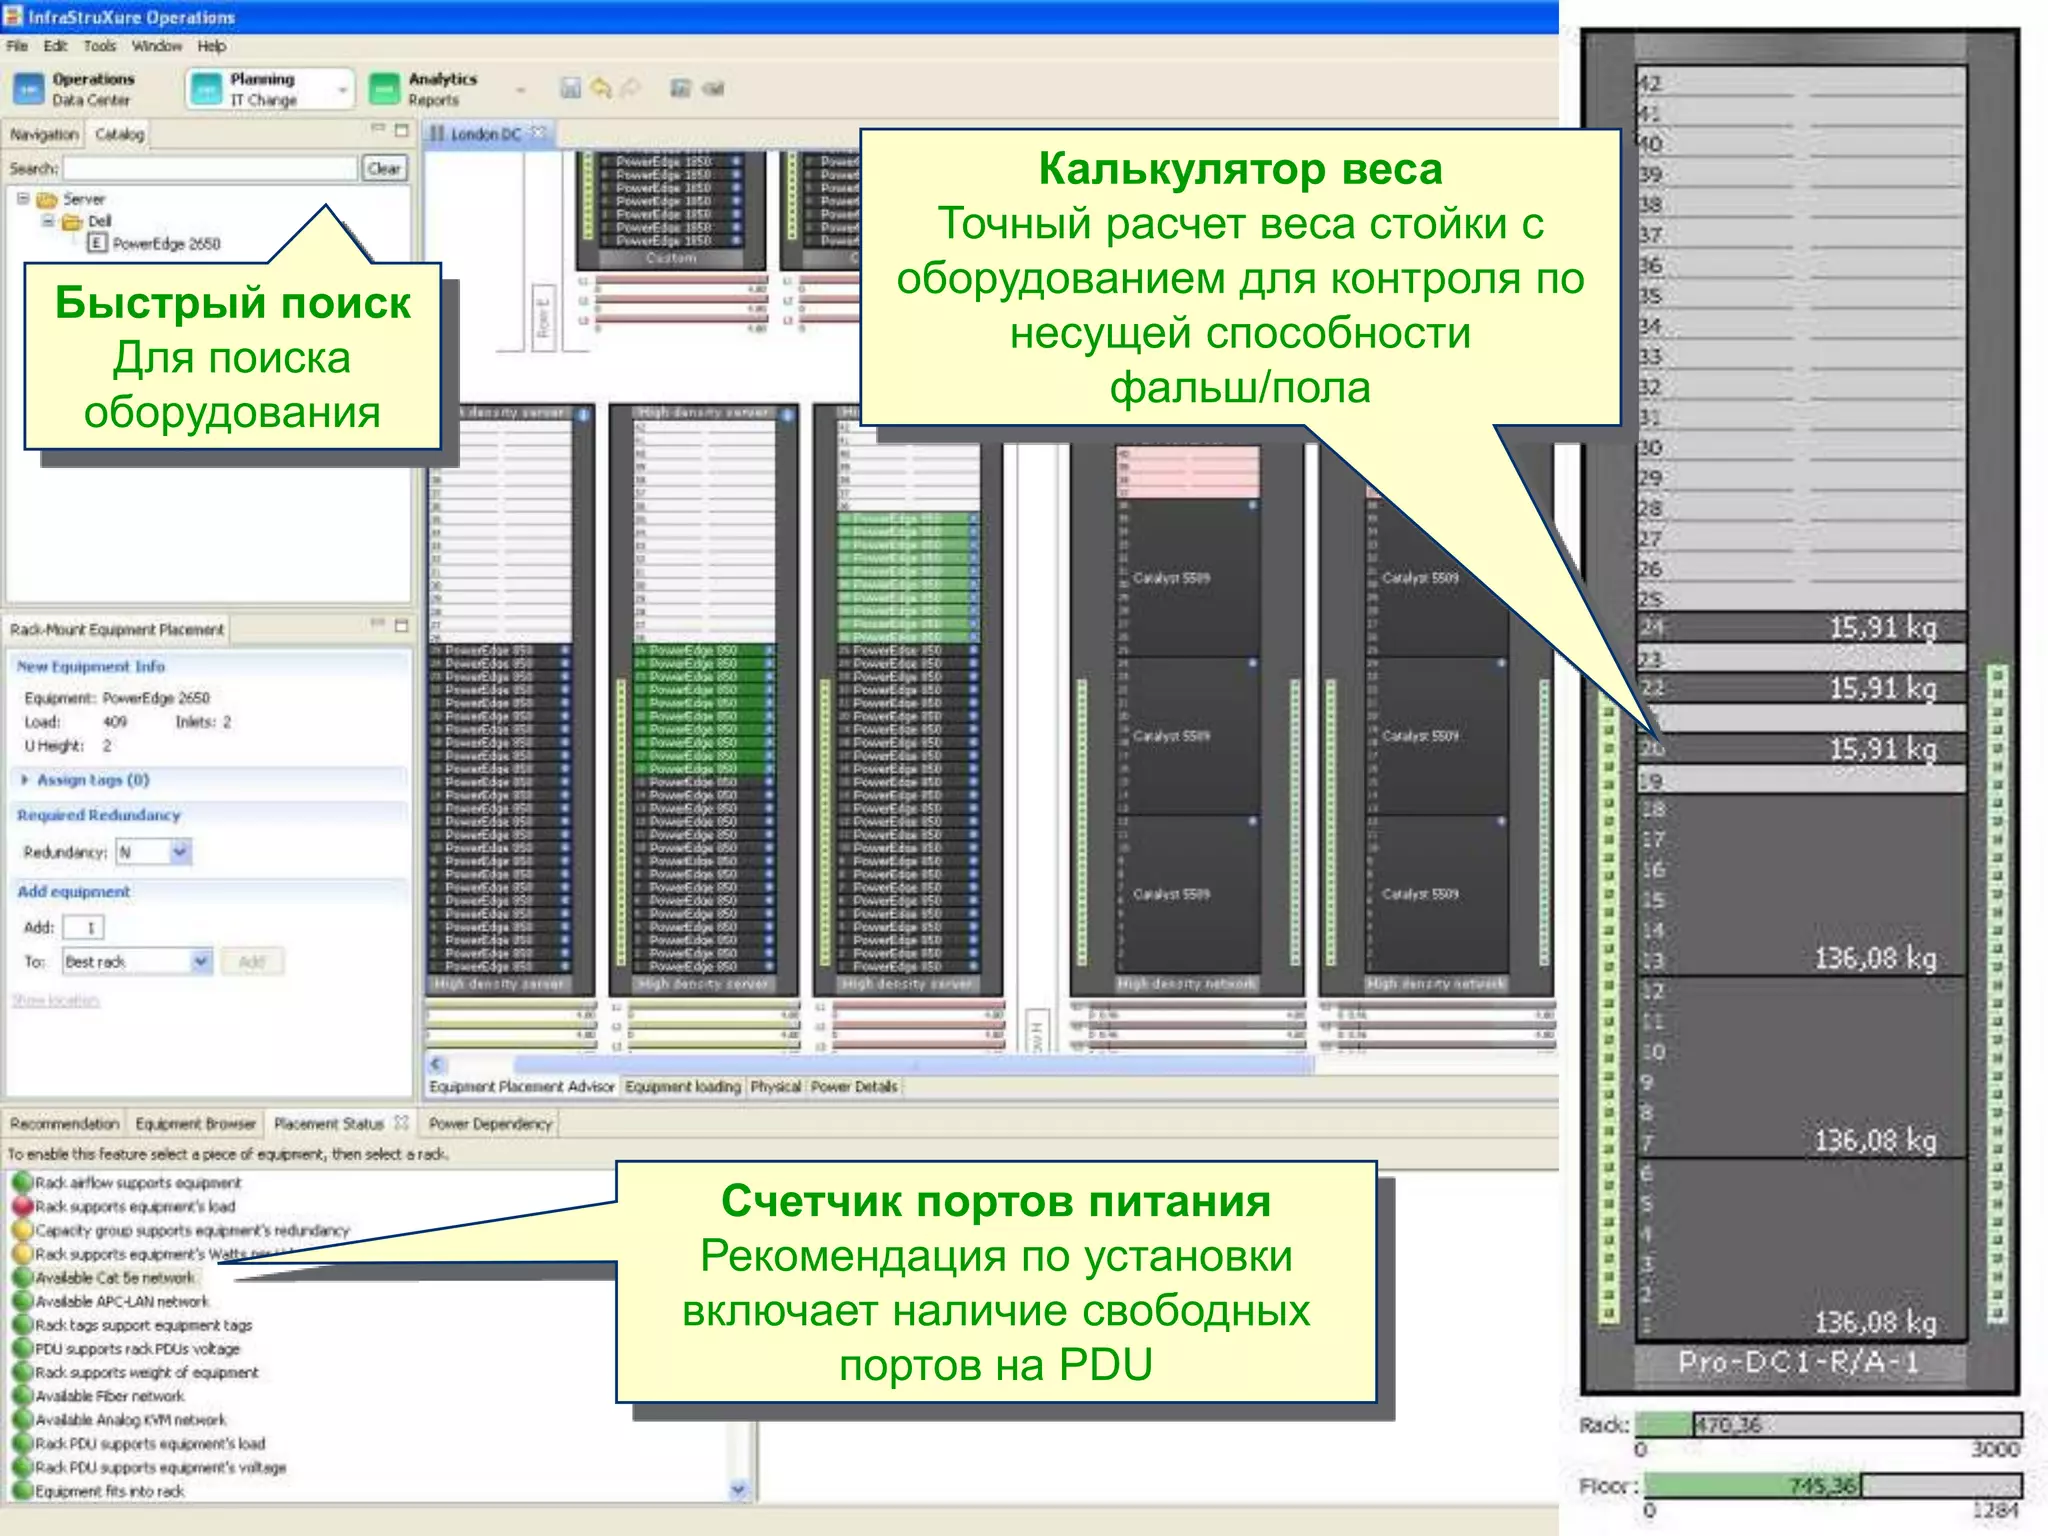Open the Redundancy dropdown
Screen dimensions: 2048x1536
click(180, 851)
